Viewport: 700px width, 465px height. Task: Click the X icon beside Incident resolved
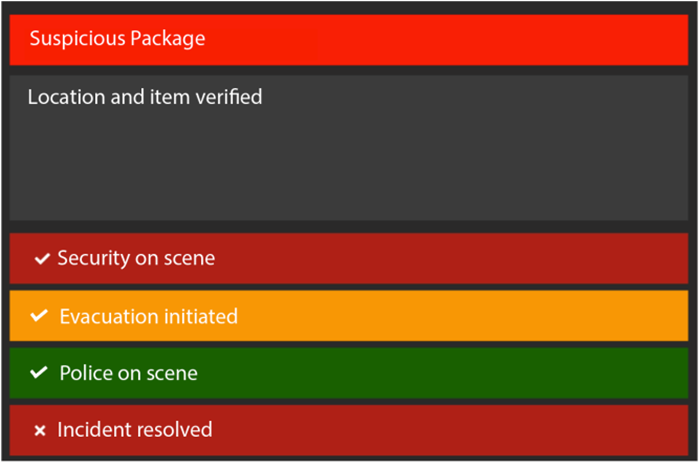pyautogui.click(x=40, y=431)
